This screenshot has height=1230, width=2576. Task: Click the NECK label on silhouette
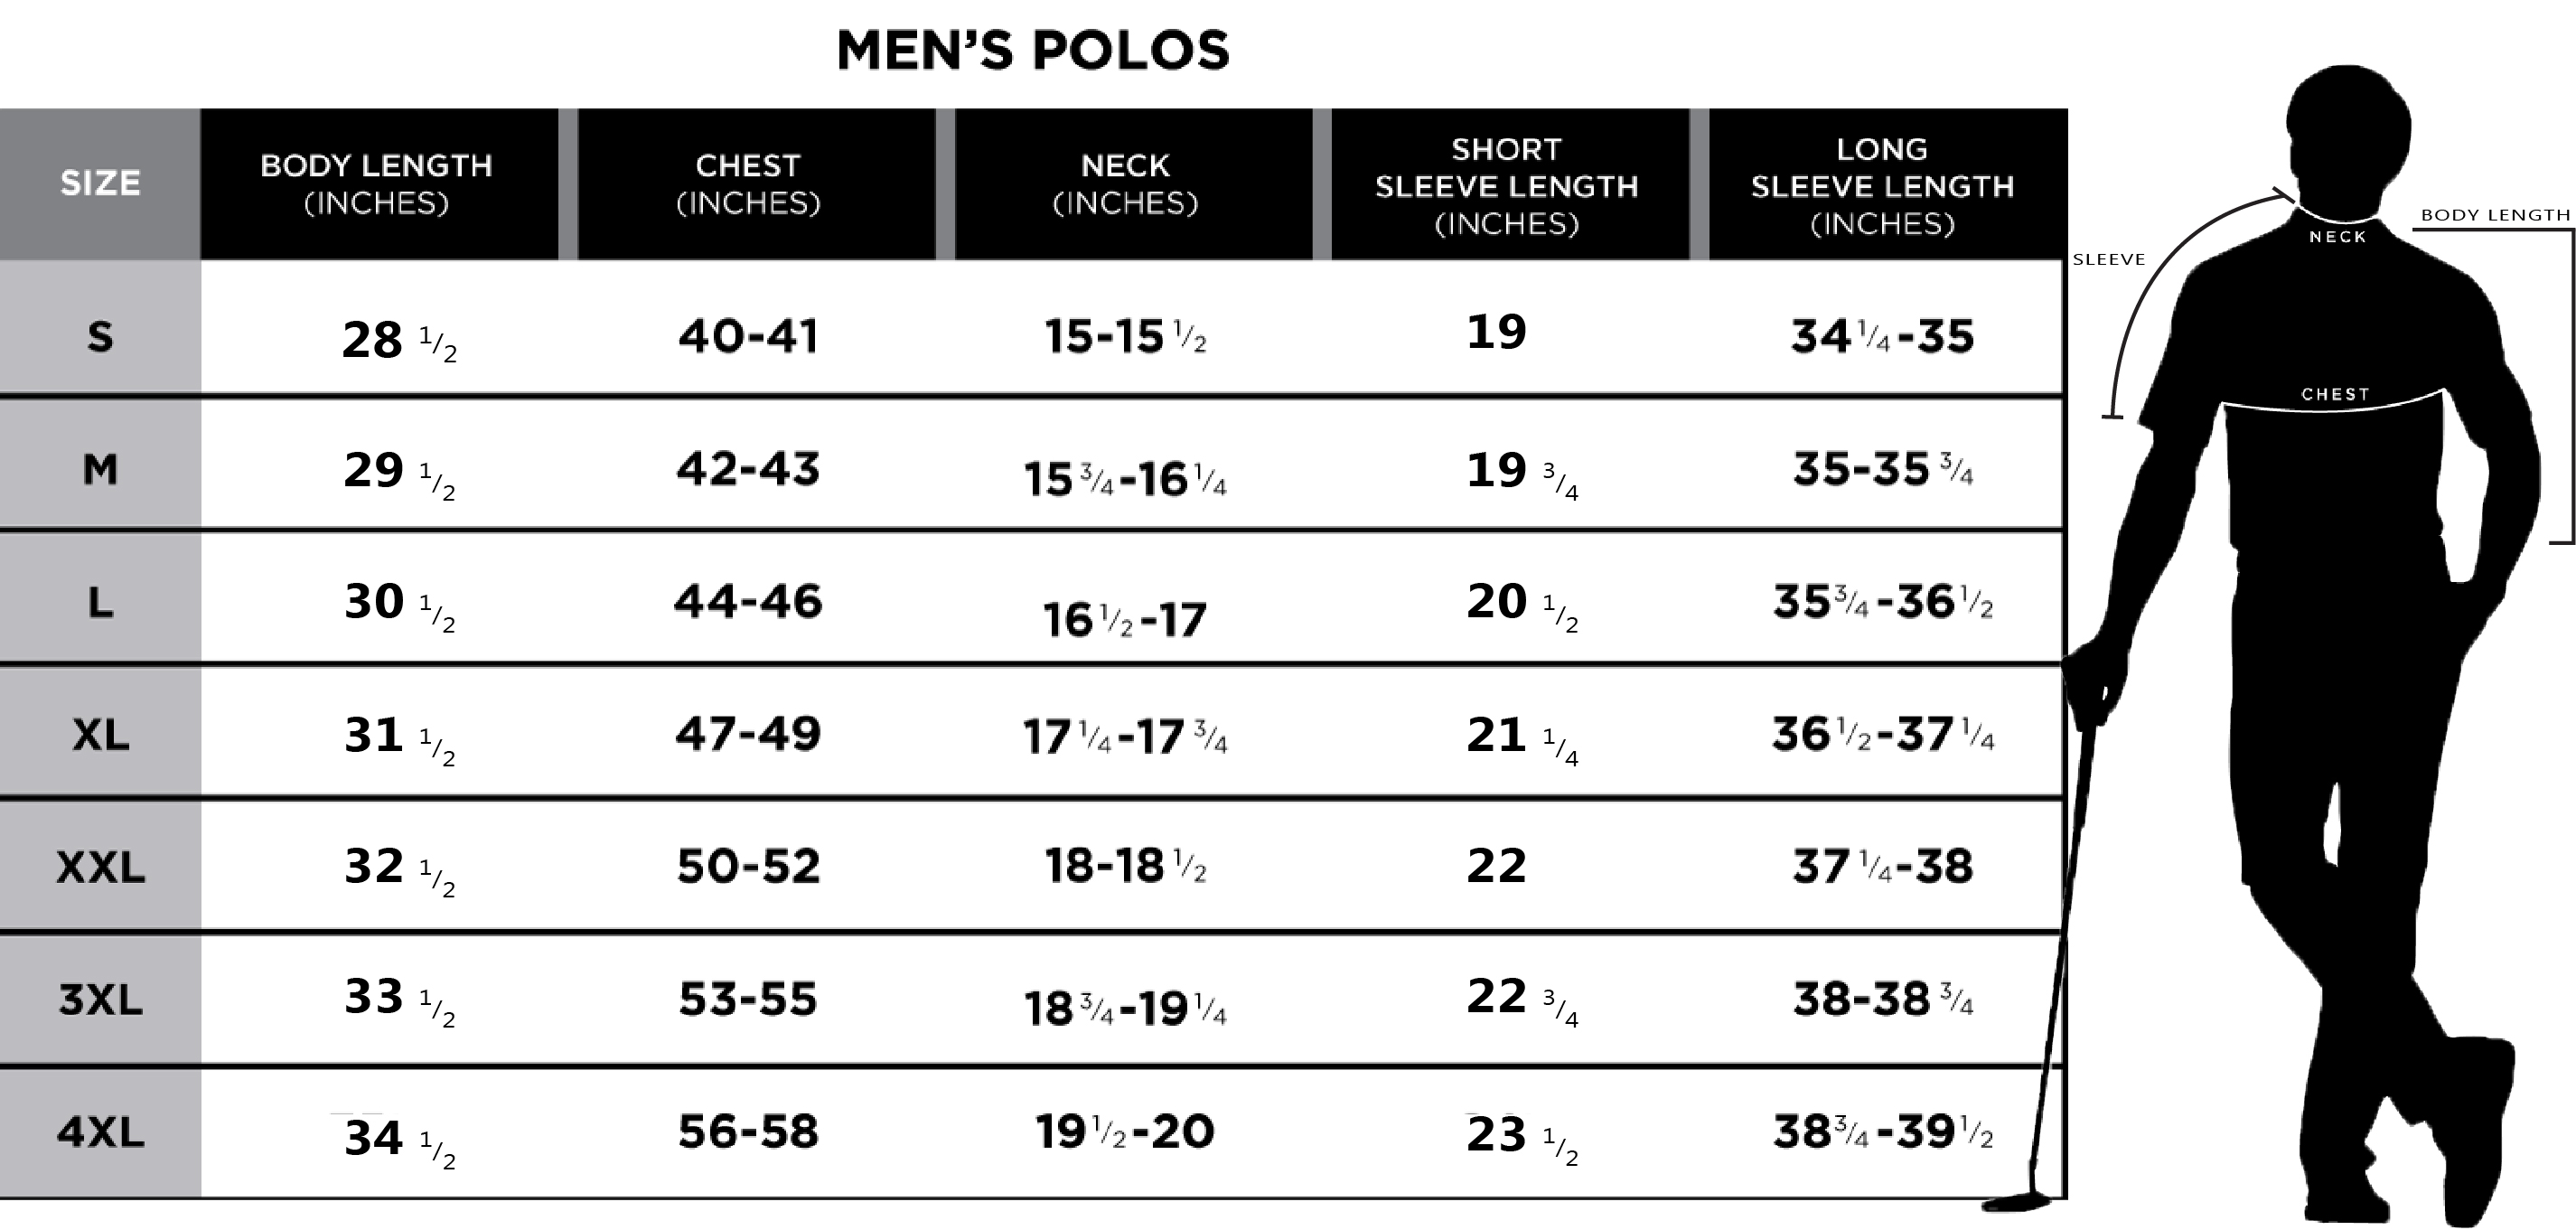(2338, 237)
